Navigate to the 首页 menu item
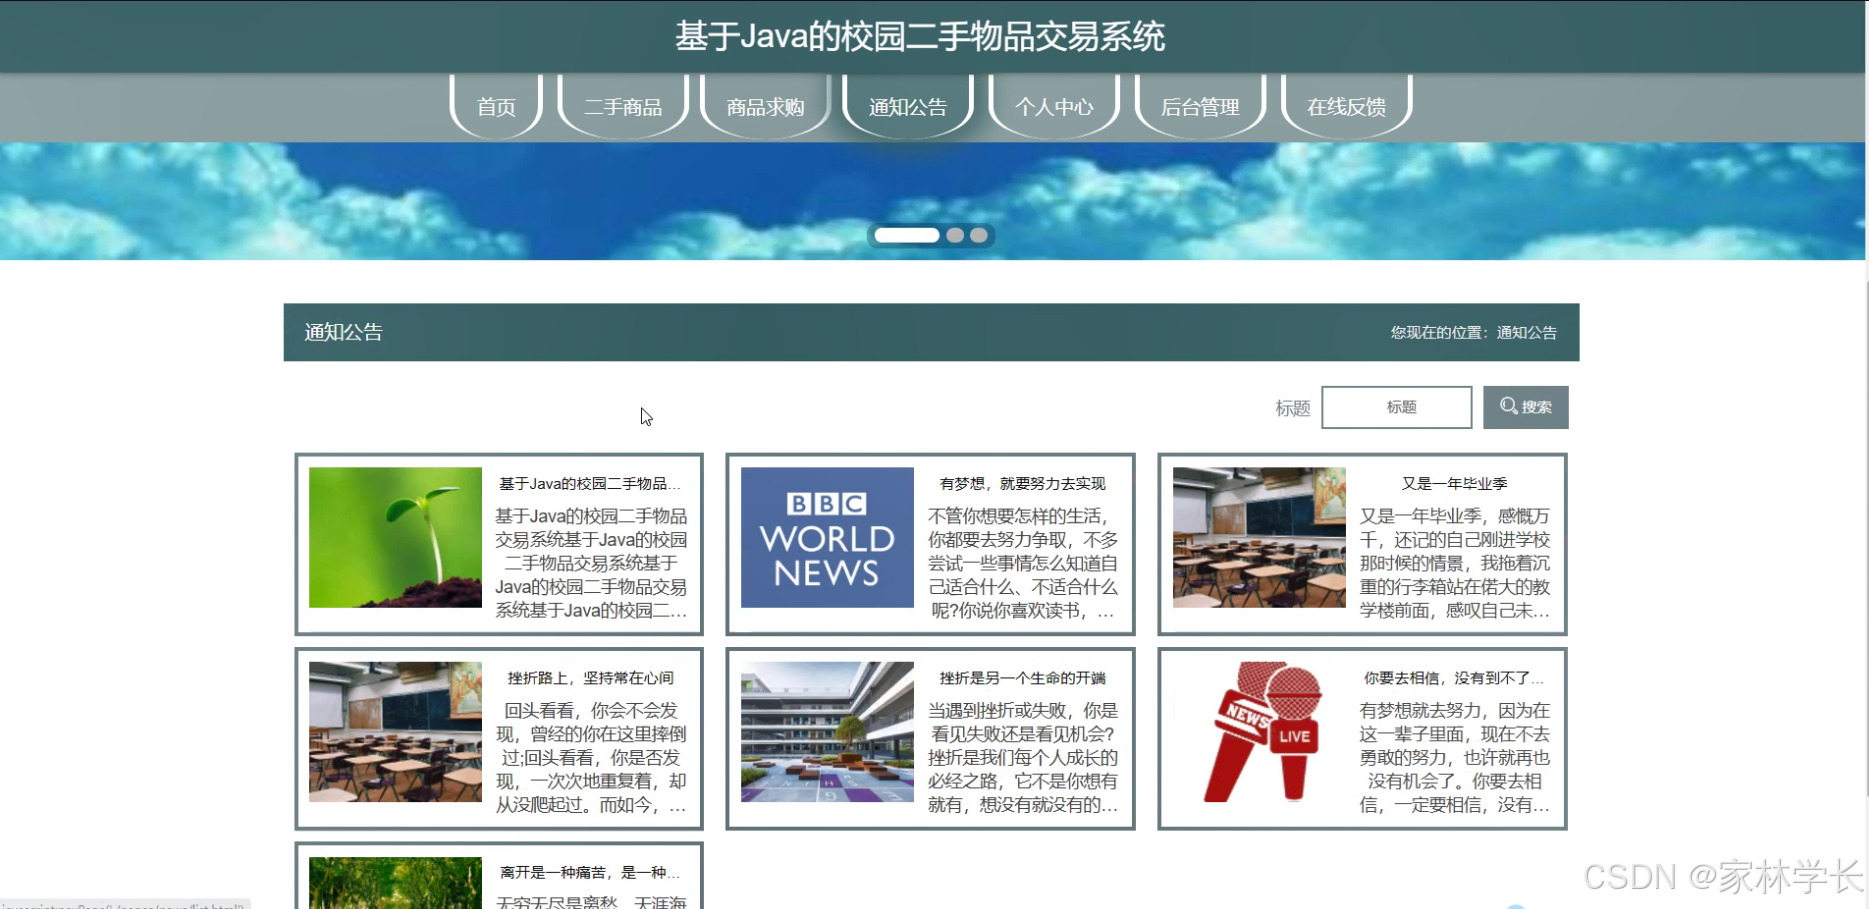Viewport: 1869px width, 909px height. (495, 107)
